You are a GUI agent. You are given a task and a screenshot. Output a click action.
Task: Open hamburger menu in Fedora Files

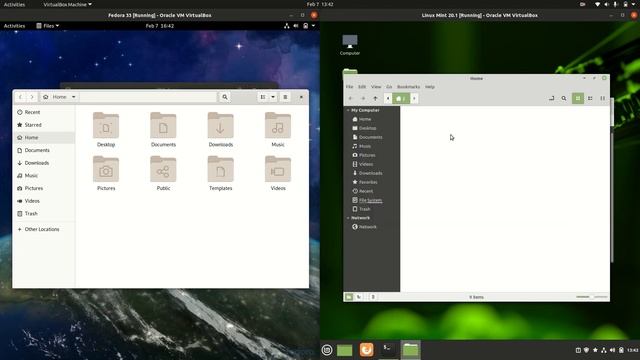coord(285,97)
